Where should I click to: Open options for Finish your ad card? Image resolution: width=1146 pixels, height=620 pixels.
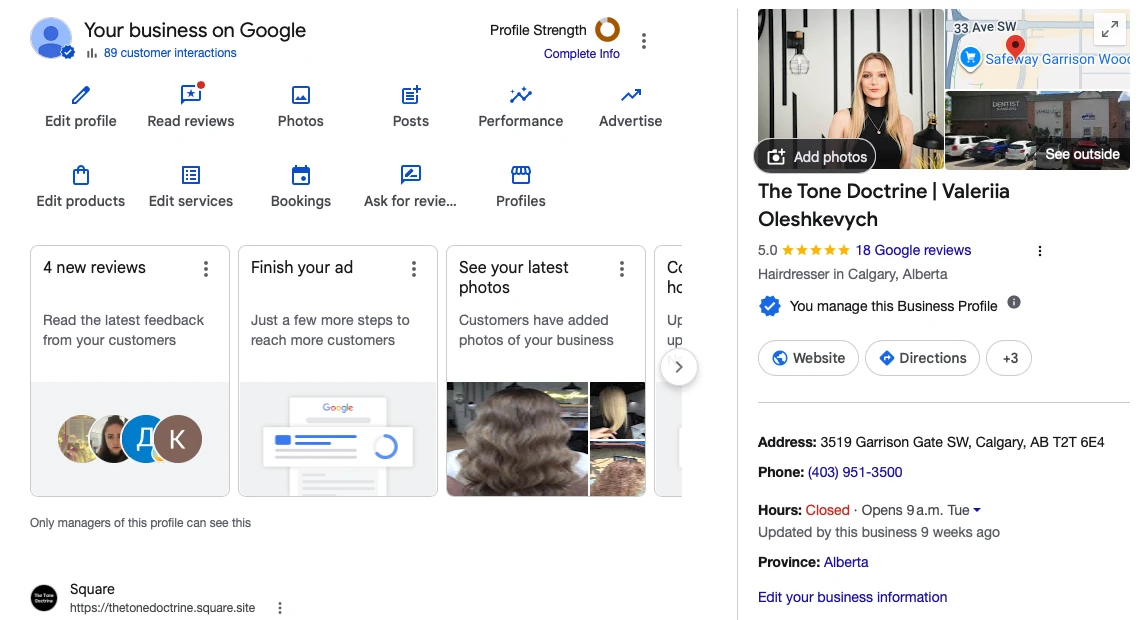point(414,269)
